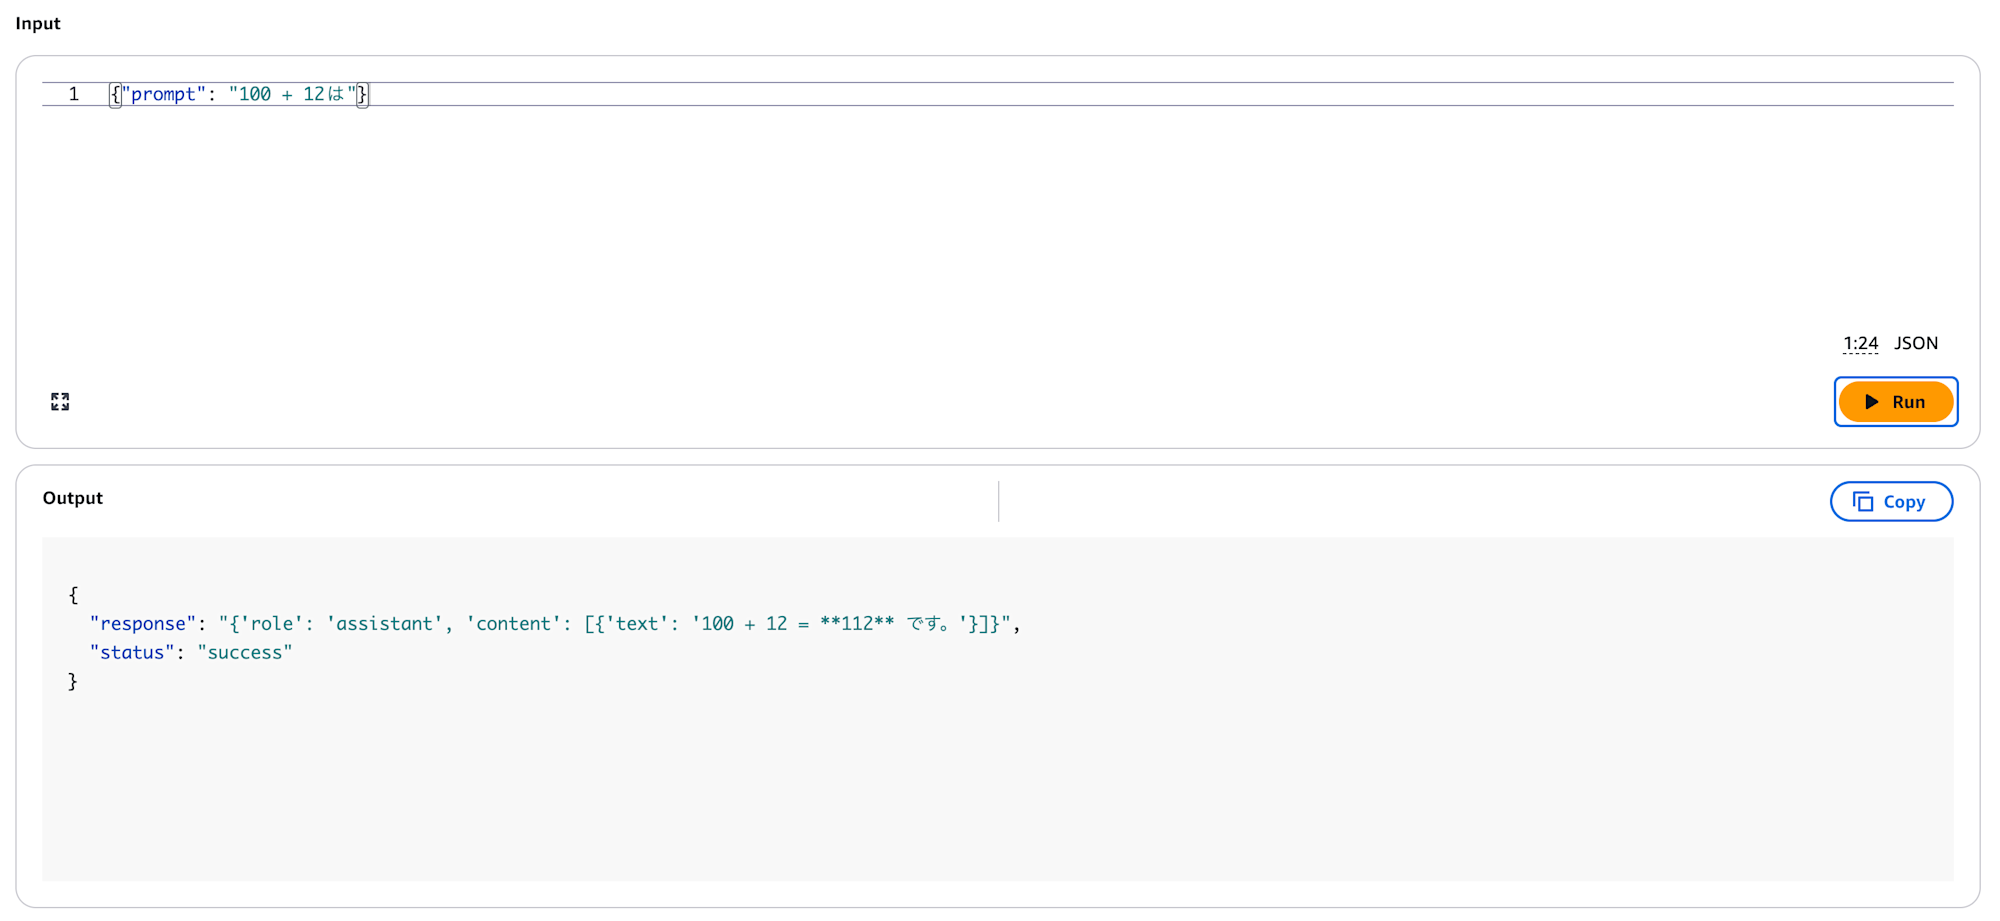Run the JSON test input

[x=1896, y=401]
